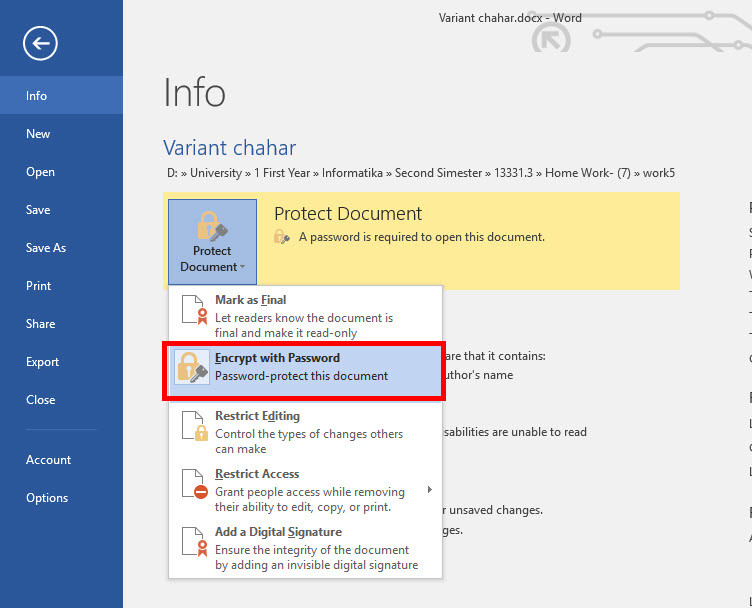Expand the Restrict Access submenu arrow
The width and height of the screenshot is (752, 608).
point(430,490)
